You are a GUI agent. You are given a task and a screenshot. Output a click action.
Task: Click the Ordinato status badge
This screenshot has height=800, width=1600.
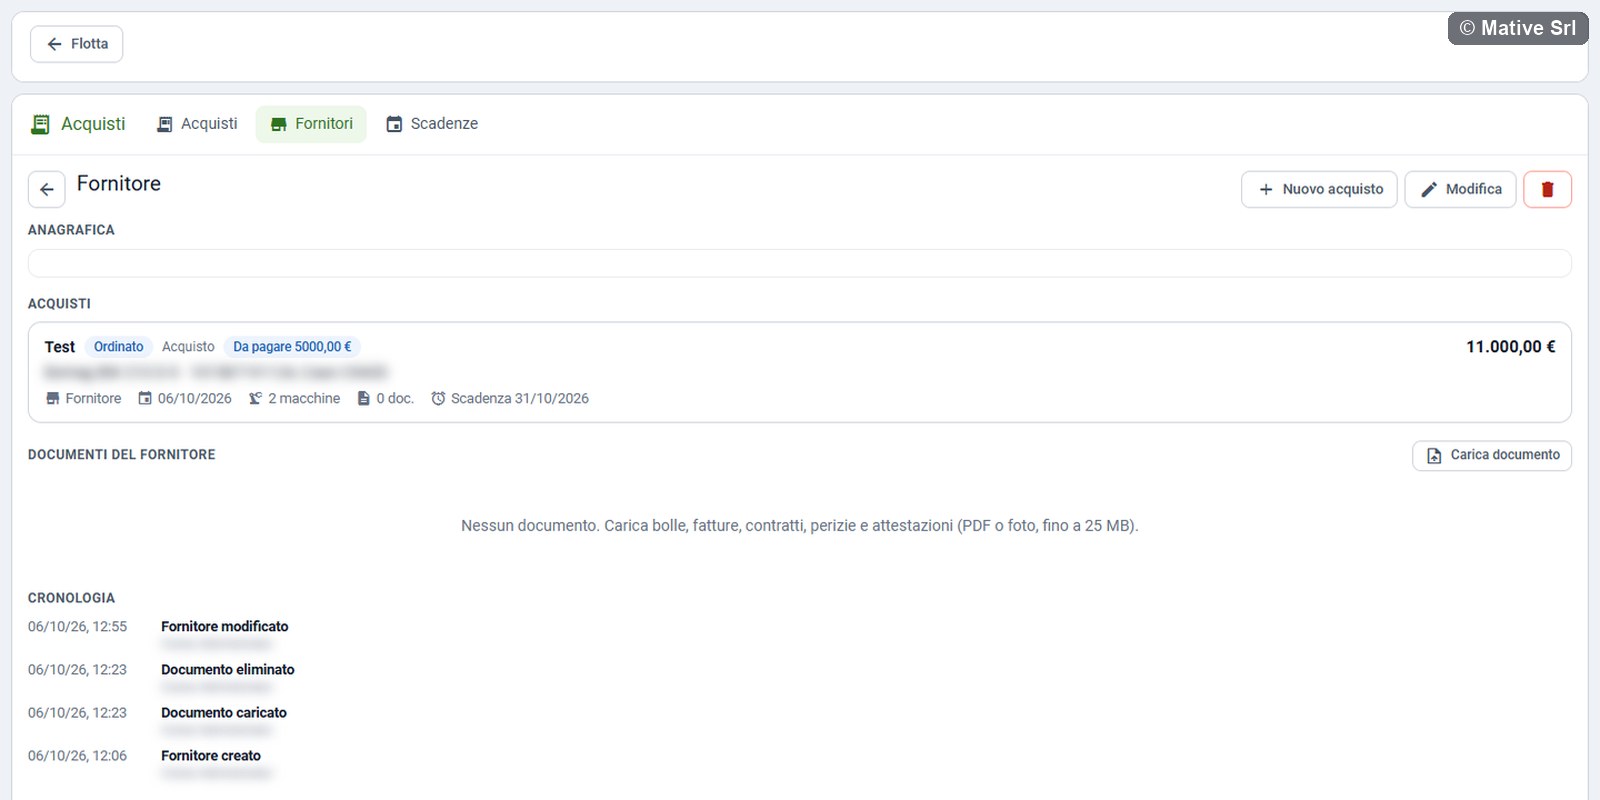tap(119, 347)
